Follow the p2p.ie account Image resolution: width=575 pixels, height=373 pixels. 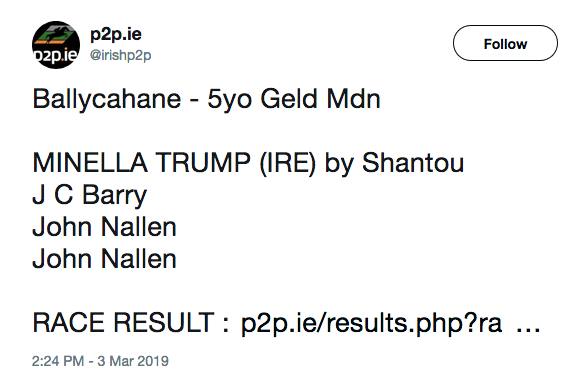505,43
